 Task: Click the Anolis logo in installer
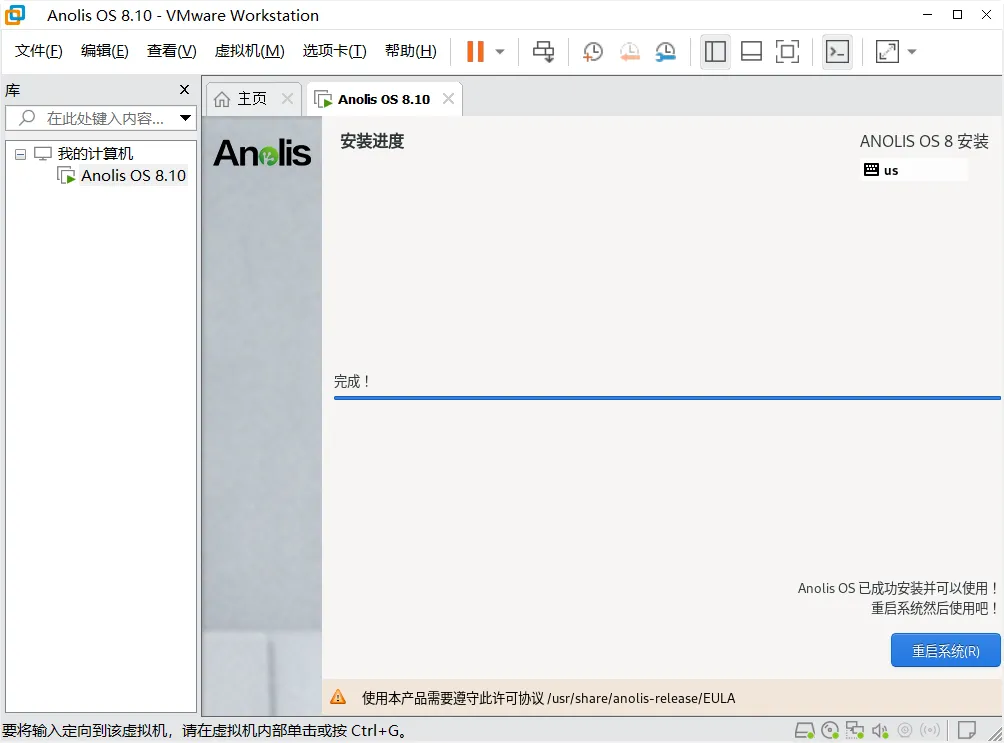click(x=262, y=154)
